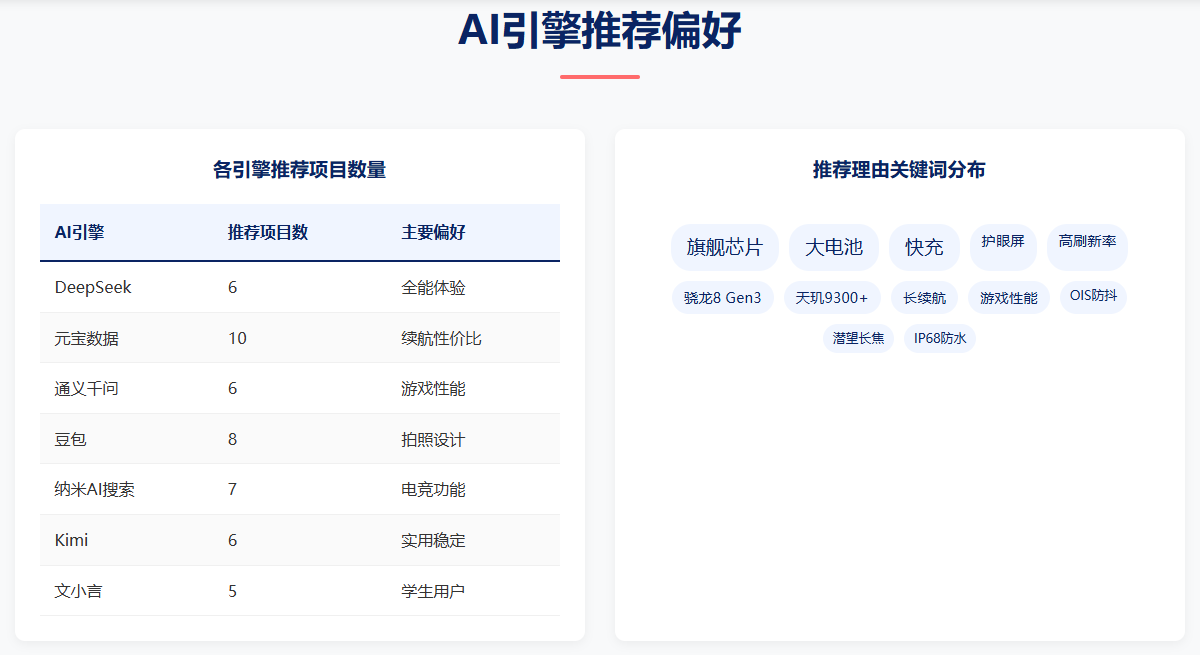The height and width of the screenshot is (655, 1200).
Task: Click the 全能体验 preference cell
Action: tap(473, 287)
